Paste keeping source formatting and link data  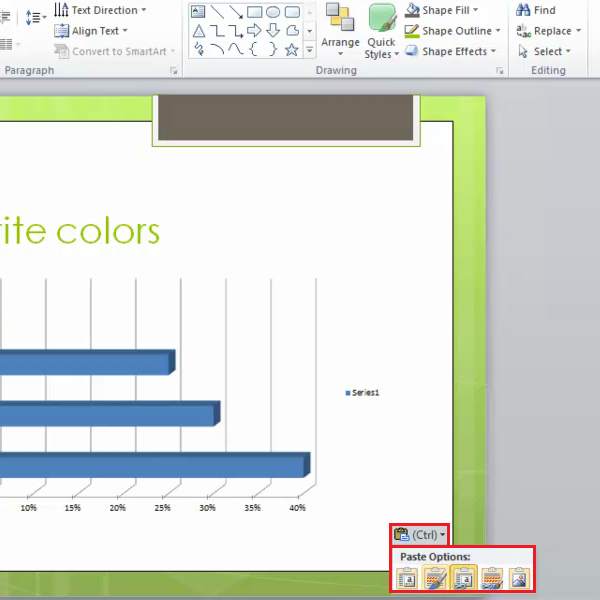[492, 578]
